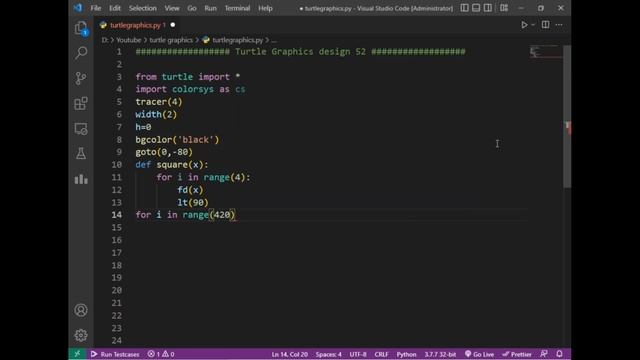The image size is (640, 360).
Task: Open remote window green status button
Action: pyautogui.click(x=77, y=354)
